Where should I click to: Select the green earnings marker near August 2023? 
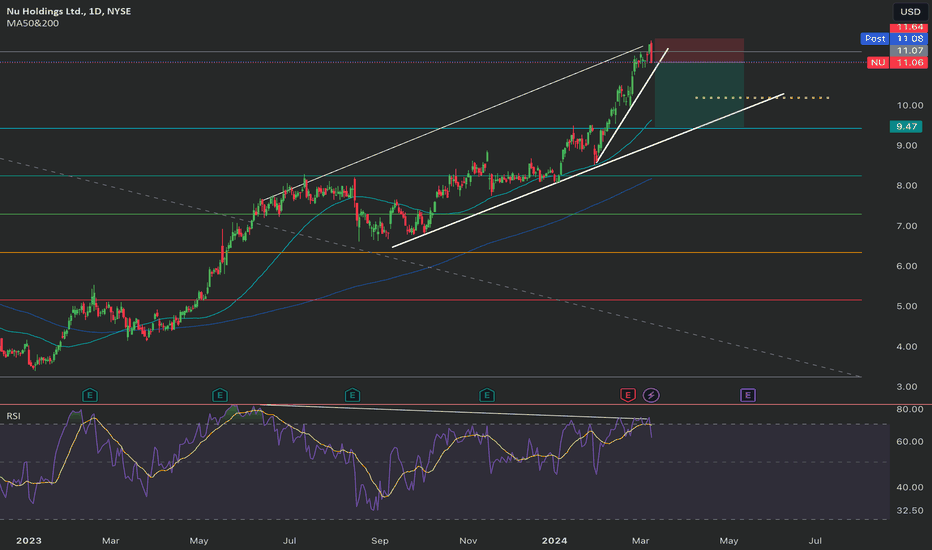coord(352,395)
